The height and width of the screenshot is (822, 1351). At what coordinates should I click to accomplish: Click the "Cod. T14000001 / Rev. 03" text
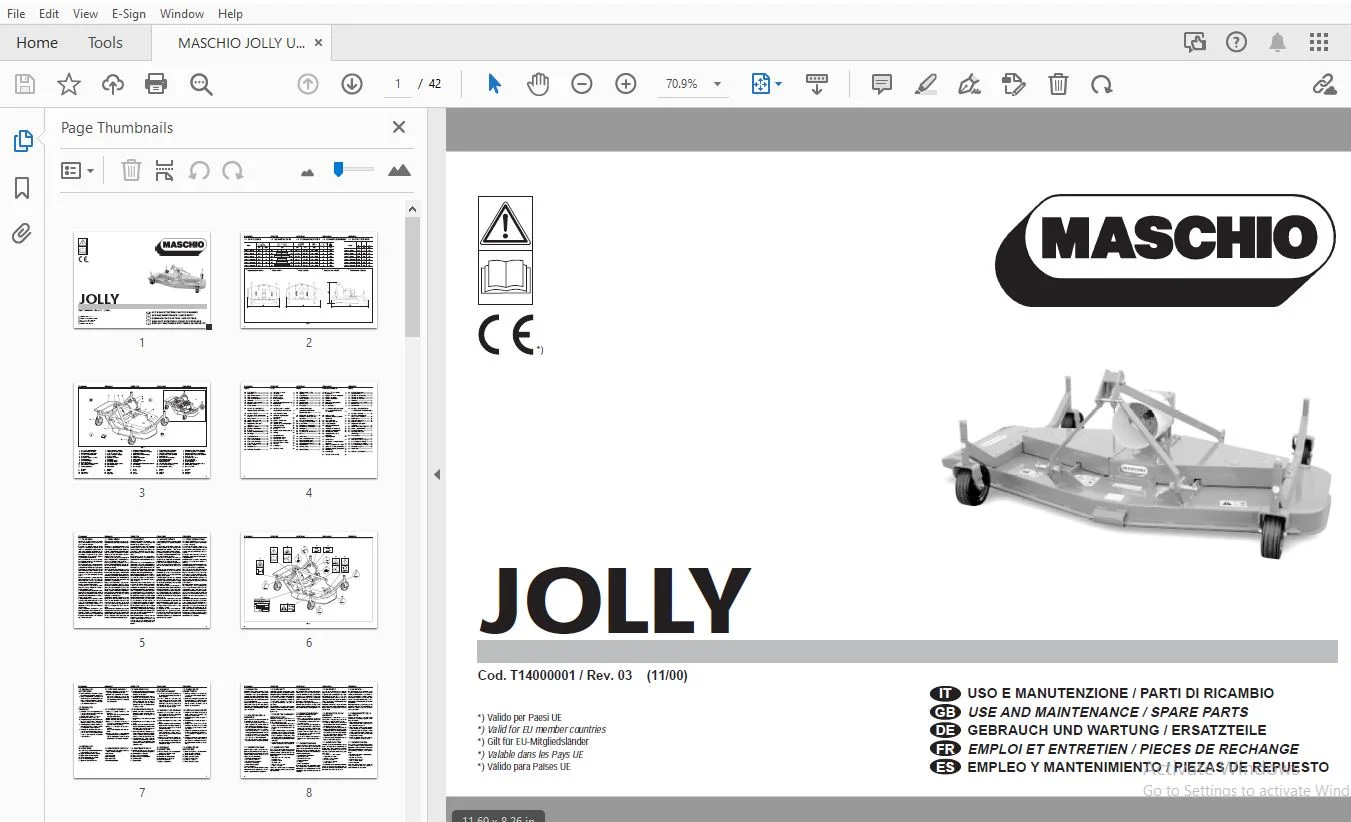[x=555, y=675]
